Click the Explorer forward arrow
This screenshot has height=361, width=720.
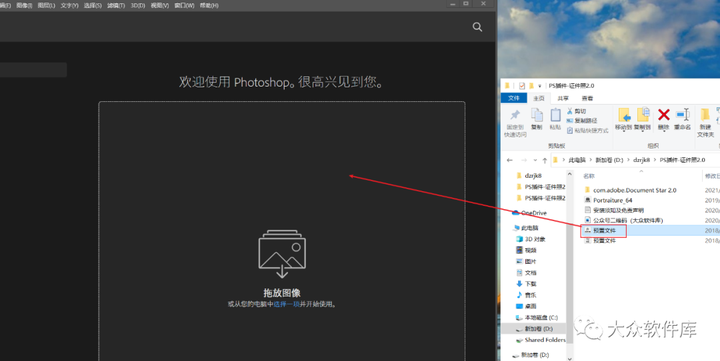pos(524,160)
